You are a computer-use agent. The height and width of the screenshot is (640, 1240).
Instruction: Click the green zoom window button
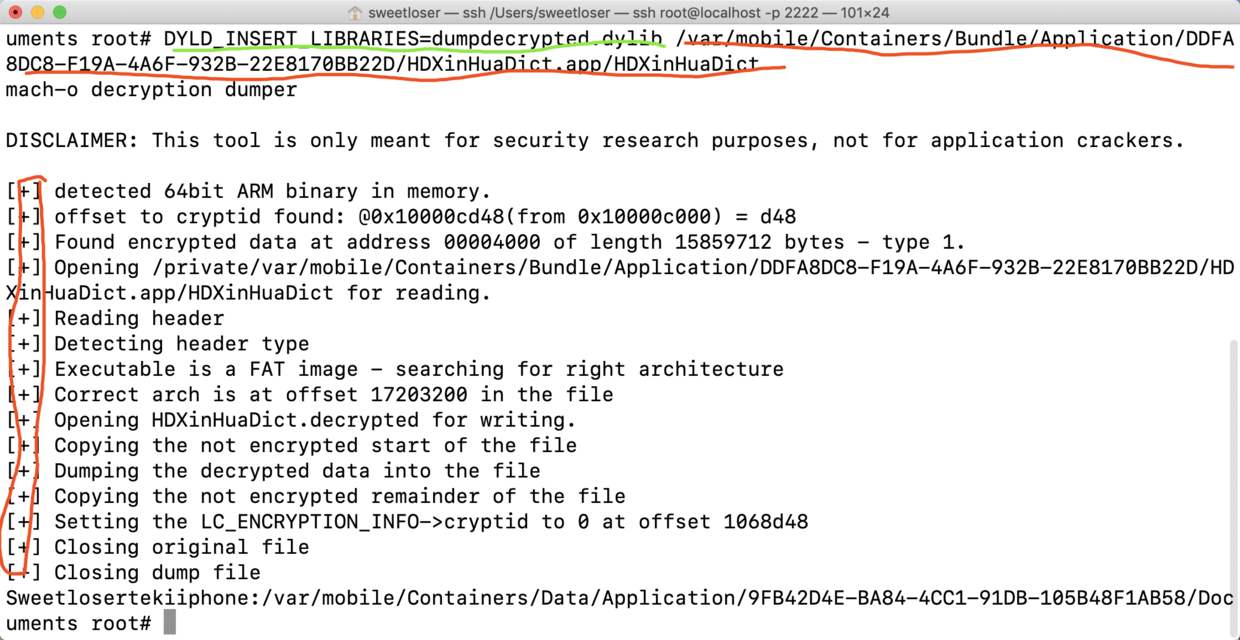click(x=59, y=13)
